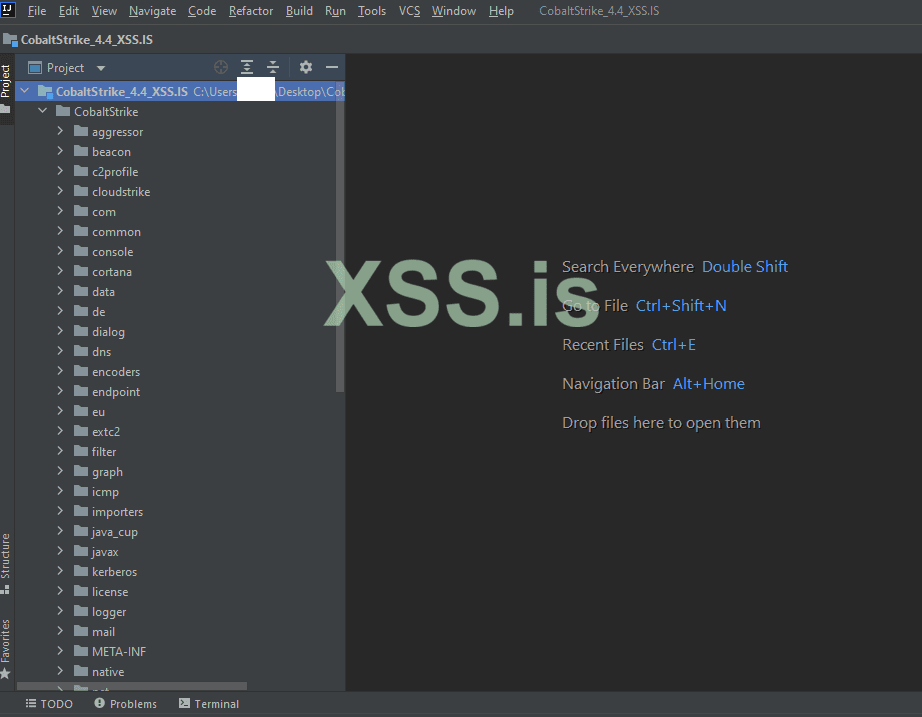Click CobaltStrike_4.4_XSS.IS in navigation bar
This screenshot has width=922, height=717.
86,40
